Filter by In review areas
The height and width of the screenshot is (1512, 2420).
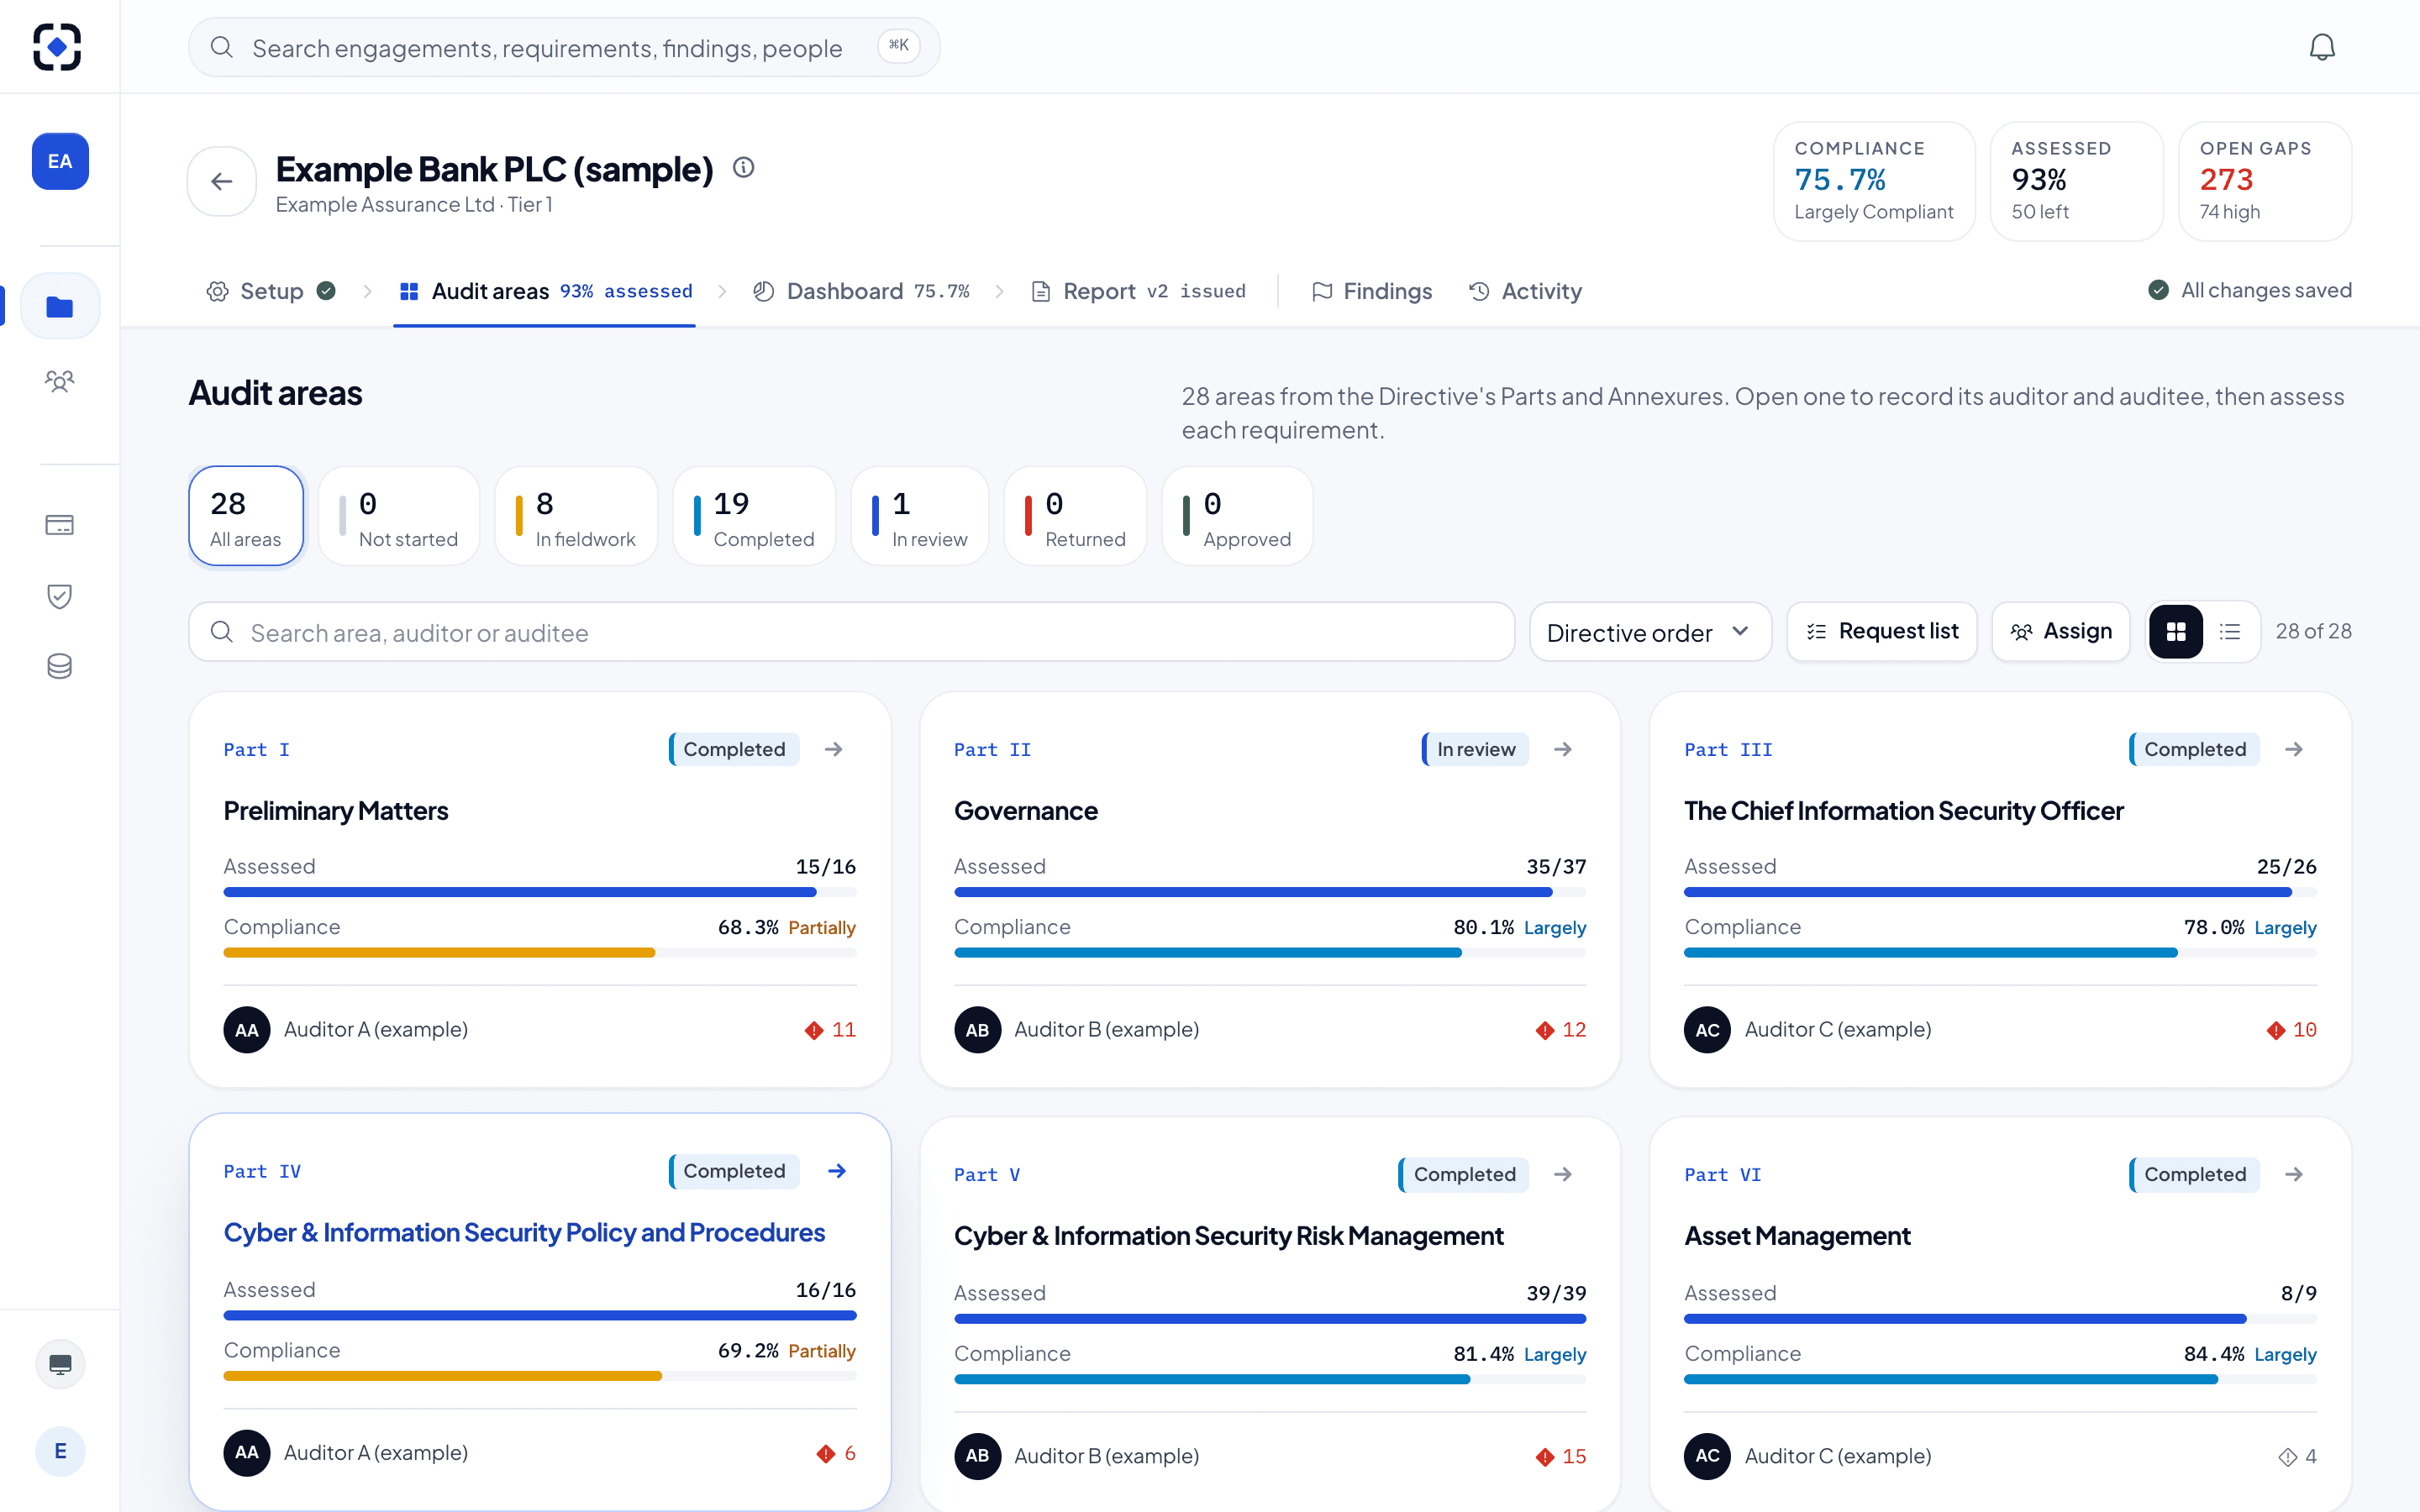tap(920, 516)
